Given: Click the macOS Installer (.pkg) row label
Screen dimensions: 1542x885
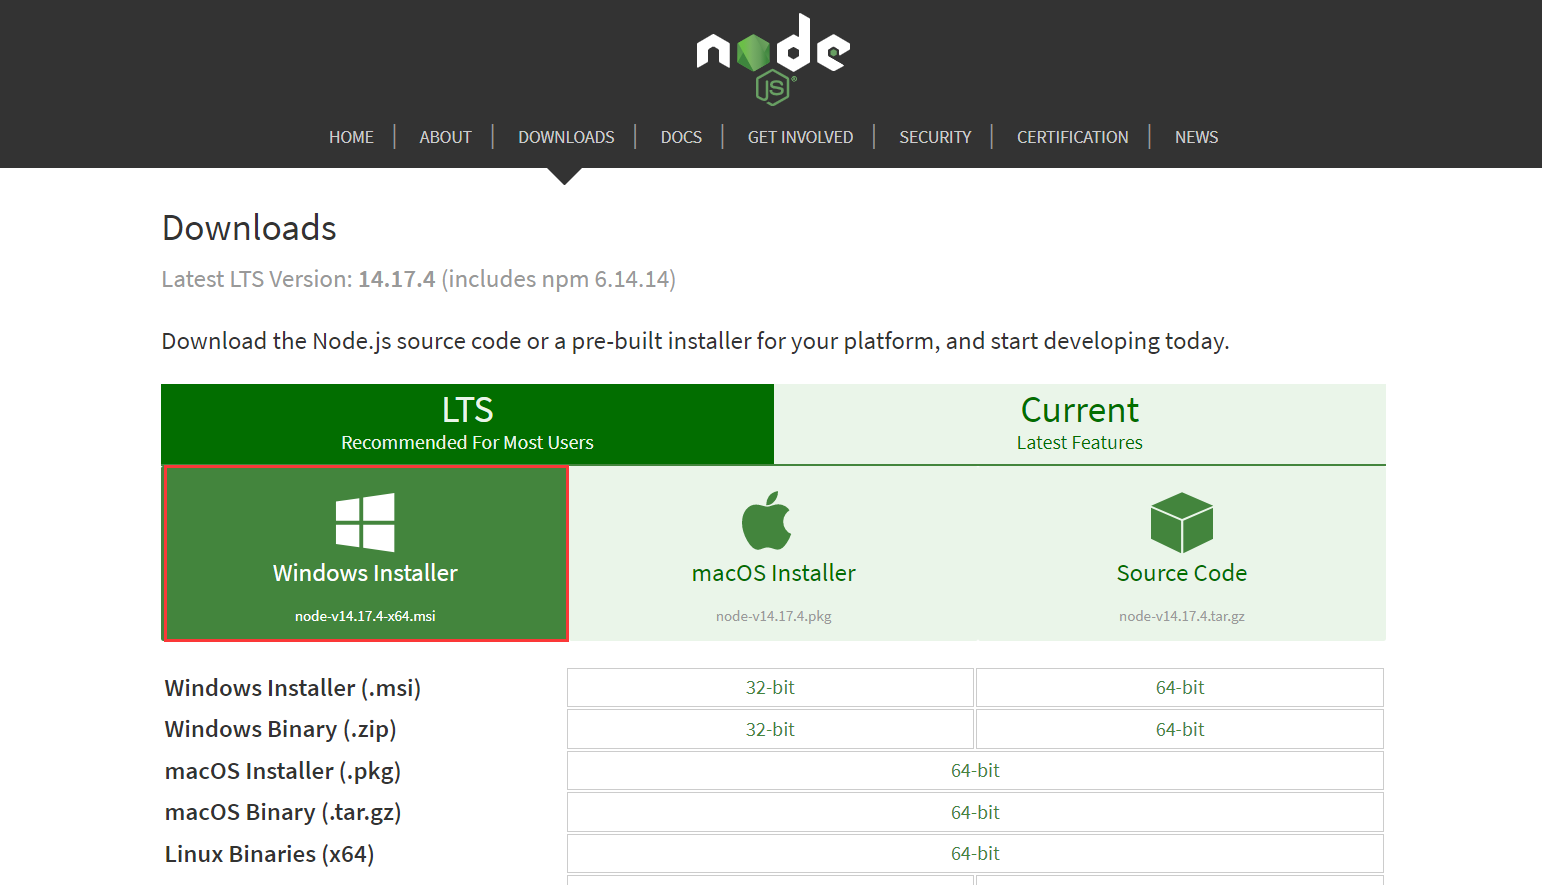Looking at the screenshot, I should coord(283,771).
